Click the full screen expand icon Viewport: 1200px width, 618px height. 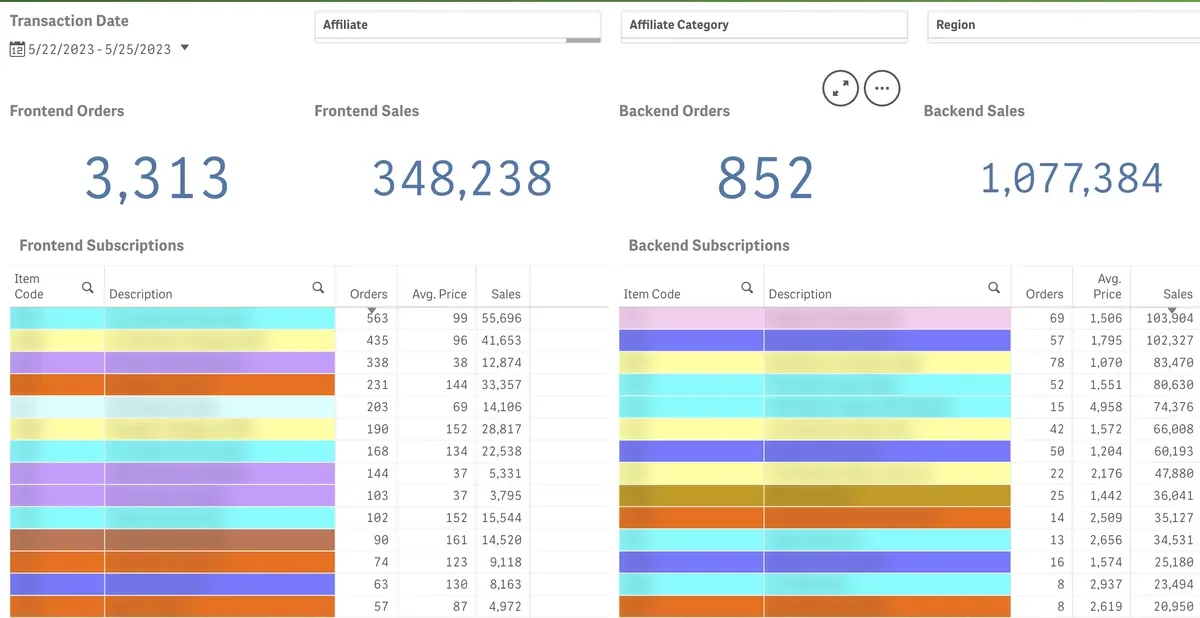[x=841, y=88]
